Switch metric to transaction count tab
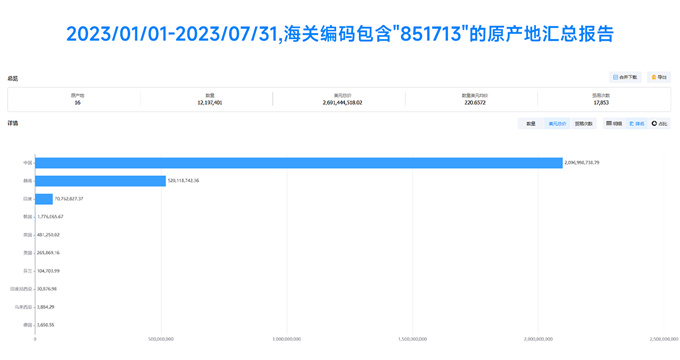Image resolution: width=680 pixels, height=360 pixels. point(583,124)
